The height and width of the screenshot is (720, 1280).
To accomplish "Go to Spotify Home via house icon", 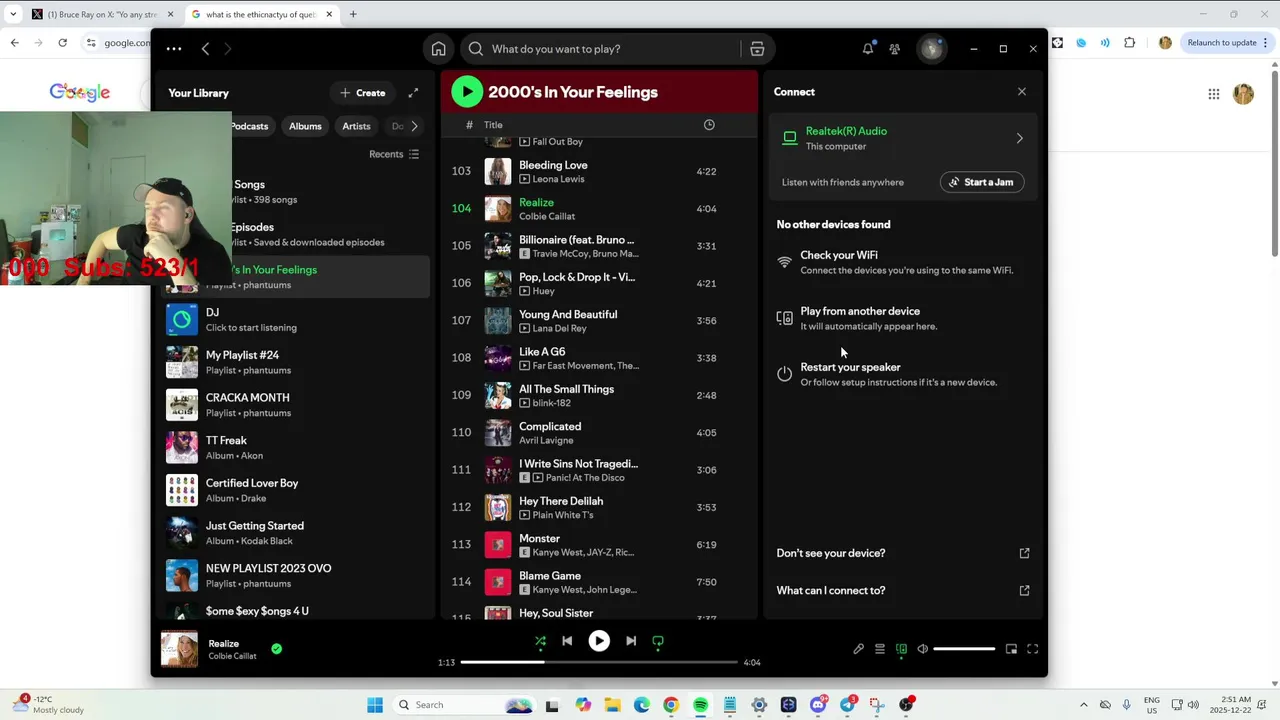I will [x=438, y=49].
